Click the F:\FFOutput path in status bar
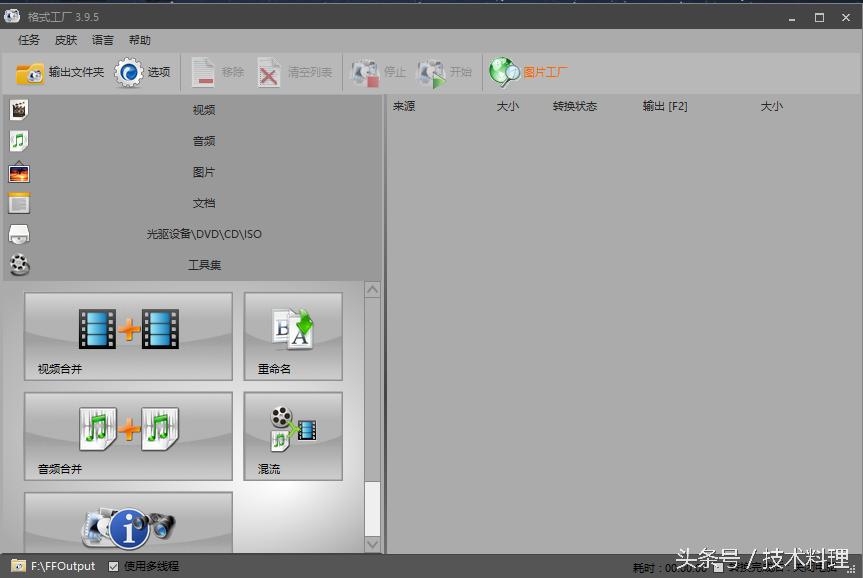 click(62, 566)
